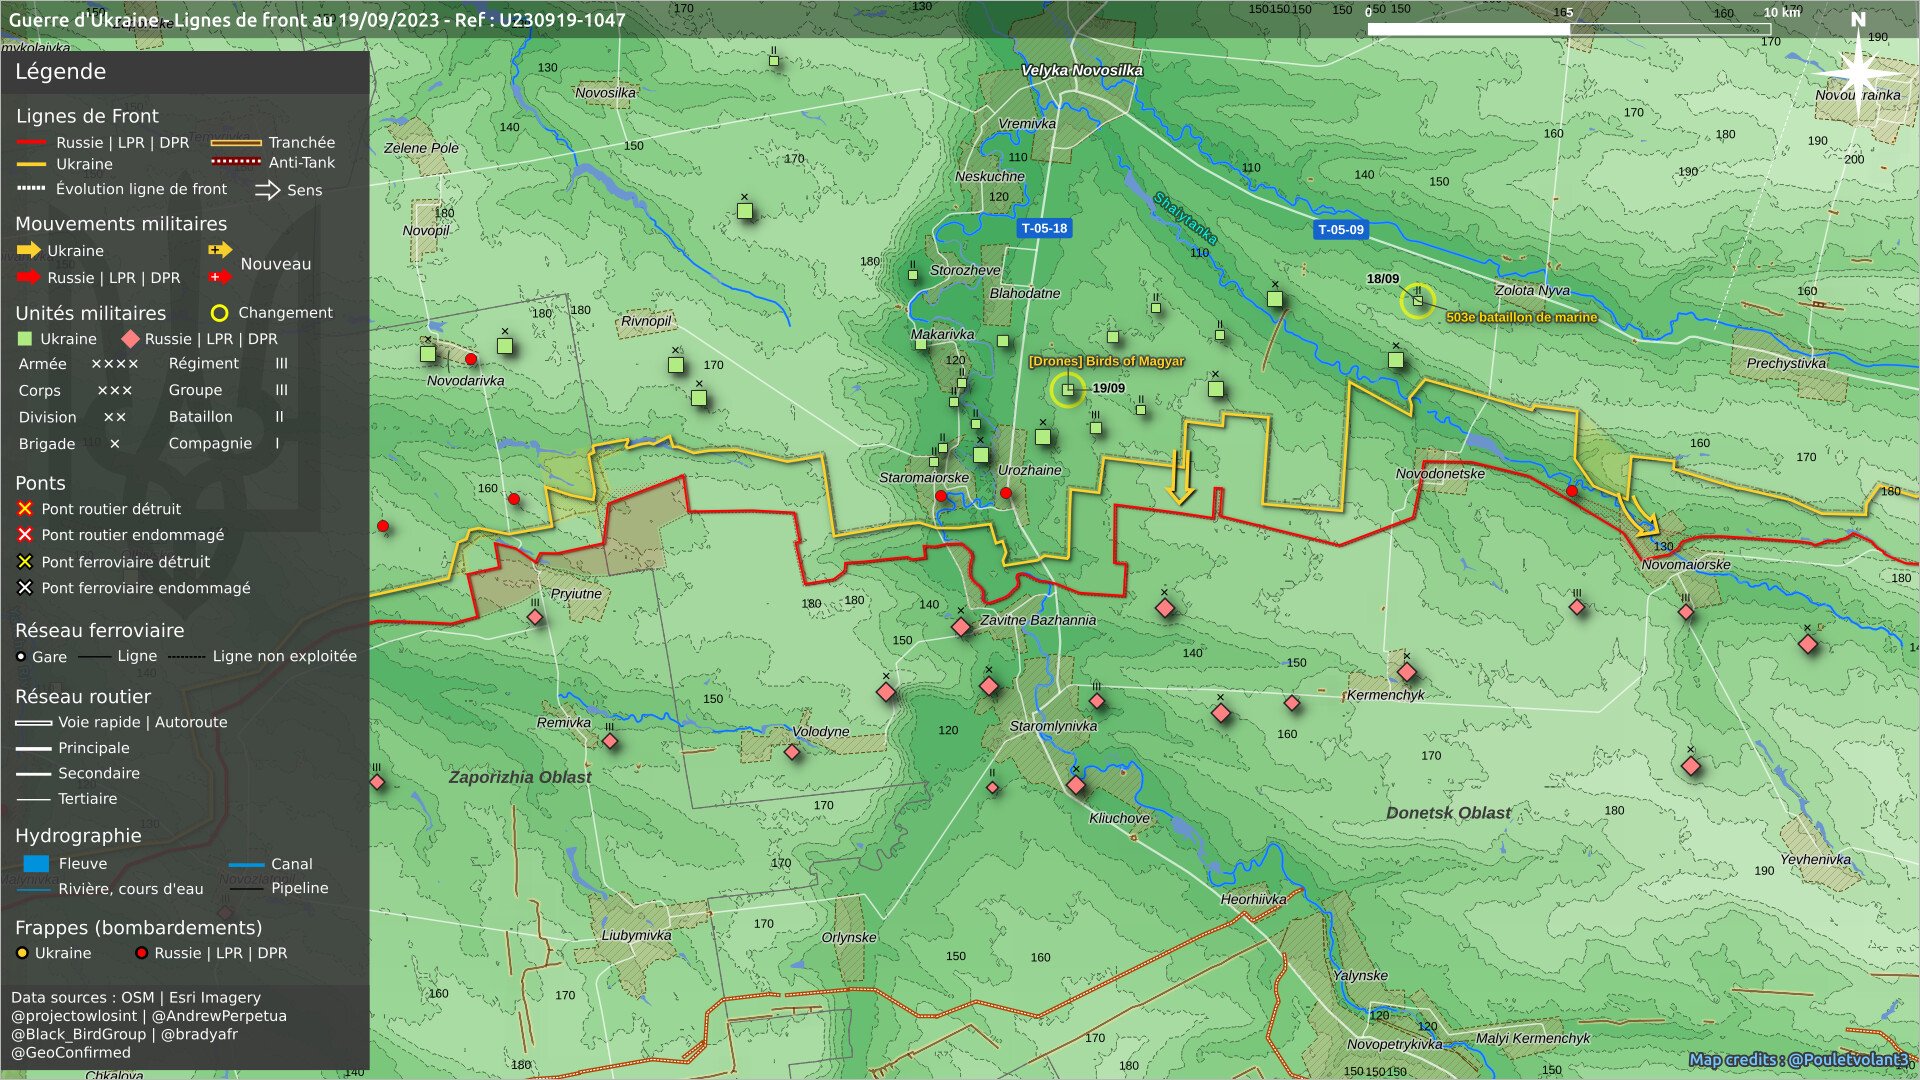The height and width of the screenshot is (1080, 1920).
Task: Click the Russian diamond marker right of Remivka
Action: point(610,741)
